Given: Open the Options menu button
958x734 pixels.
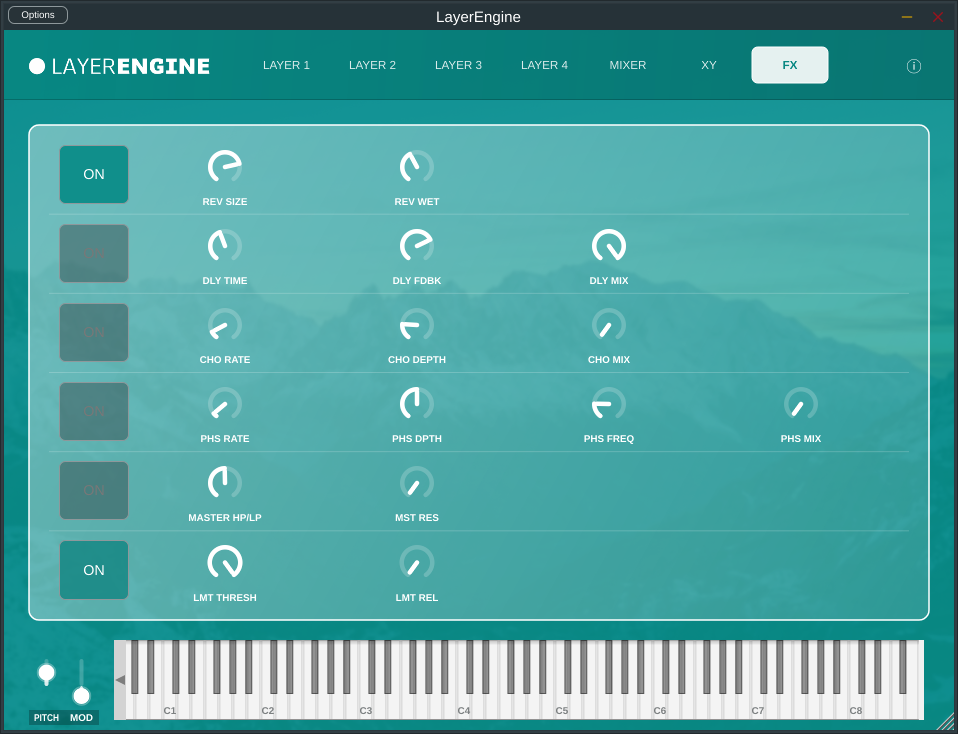Looking at the screenshot, I should [x=38, y=15].
